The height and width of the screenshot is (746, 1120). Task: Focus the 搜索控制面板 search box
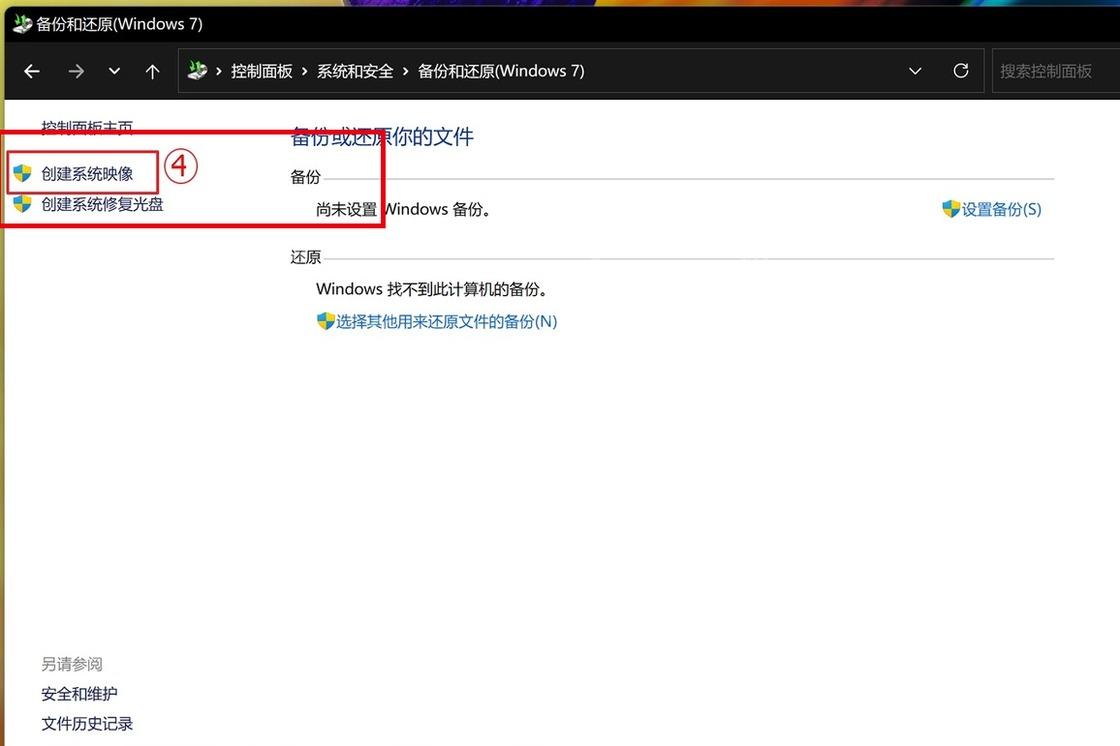pos(1056,71)
